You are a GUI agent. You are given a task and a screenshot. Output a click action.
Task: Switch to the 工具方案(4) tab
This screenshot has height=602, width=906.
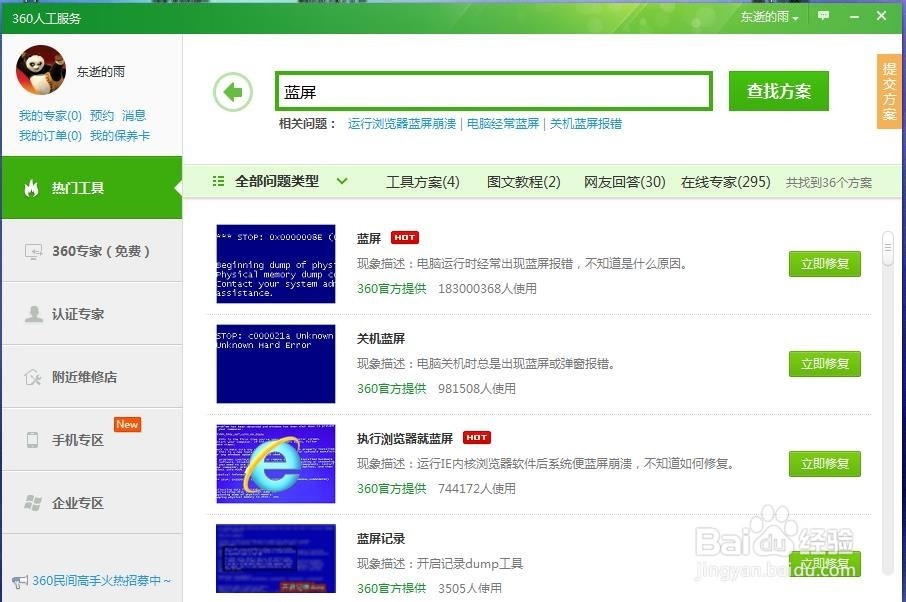(422, 182)
